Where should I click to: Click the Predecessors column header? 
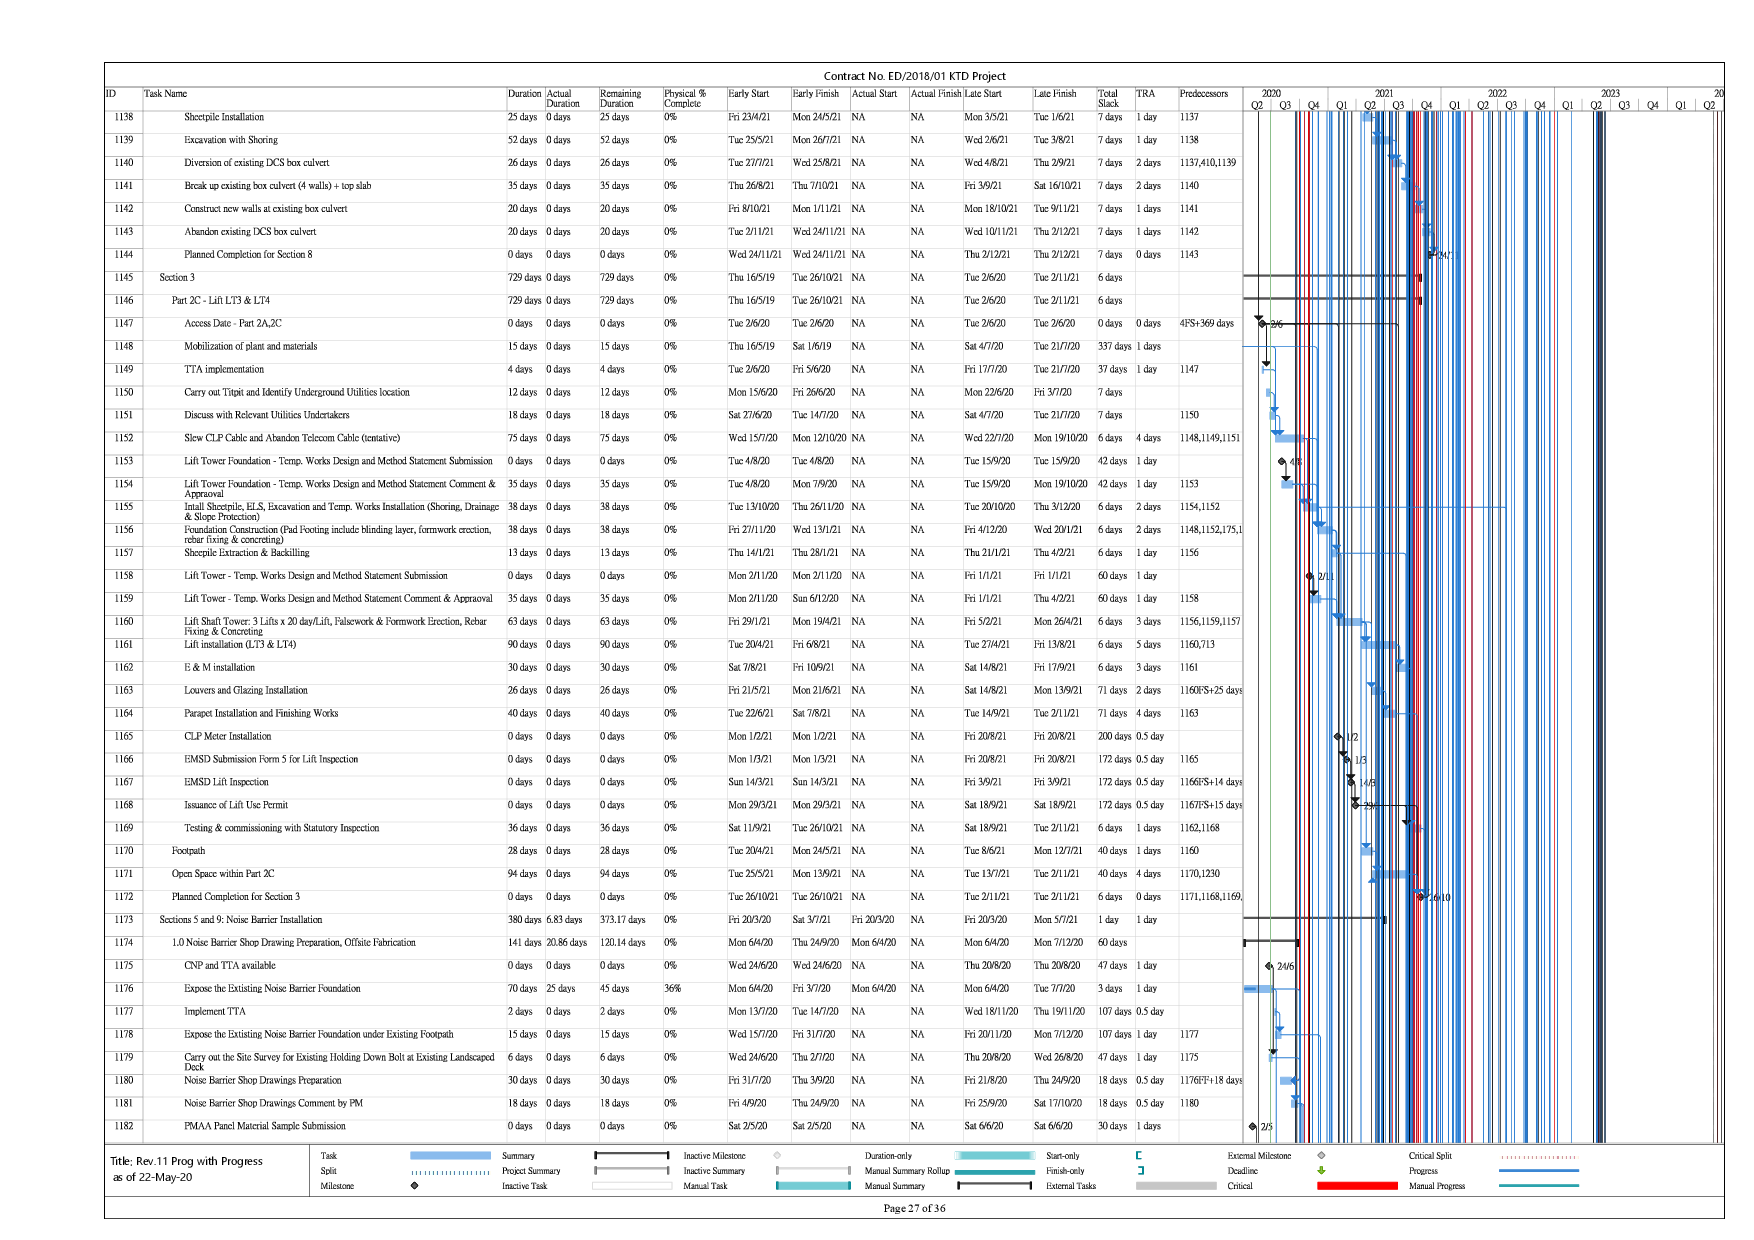click(x=1203, y=94)
